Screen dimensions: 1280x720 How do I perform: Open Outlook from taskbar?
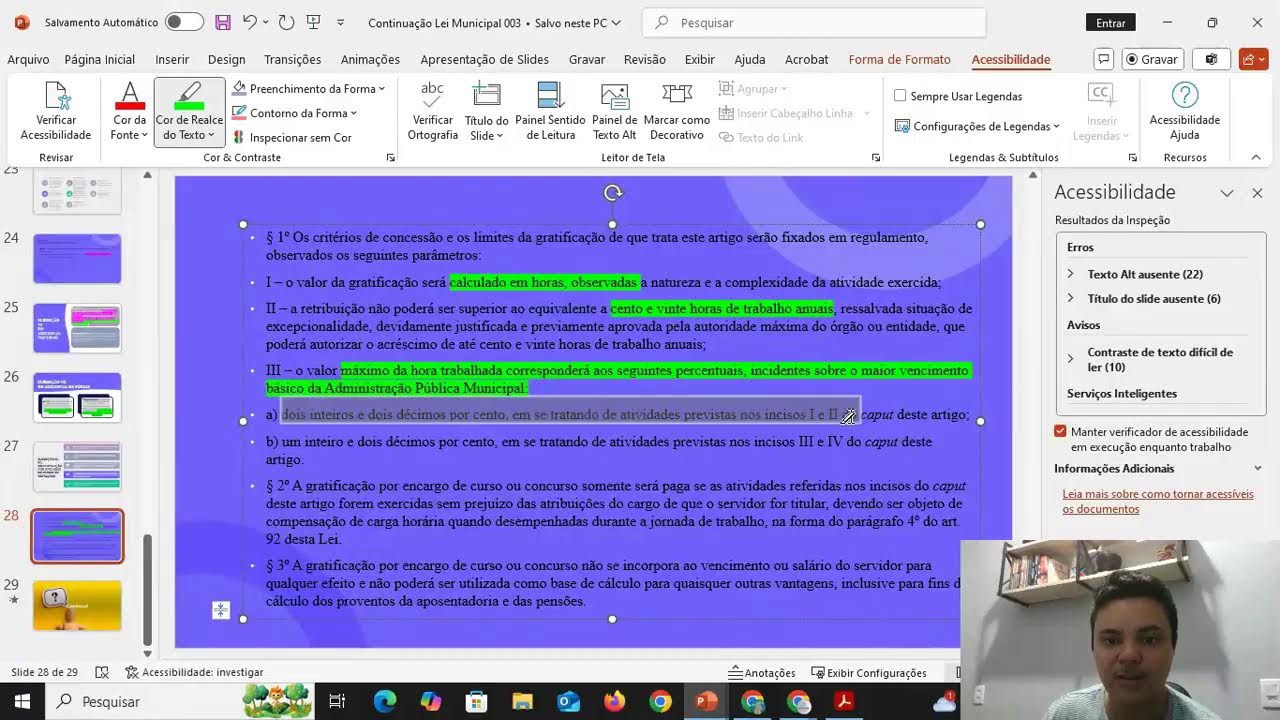(x=569, y=702)
